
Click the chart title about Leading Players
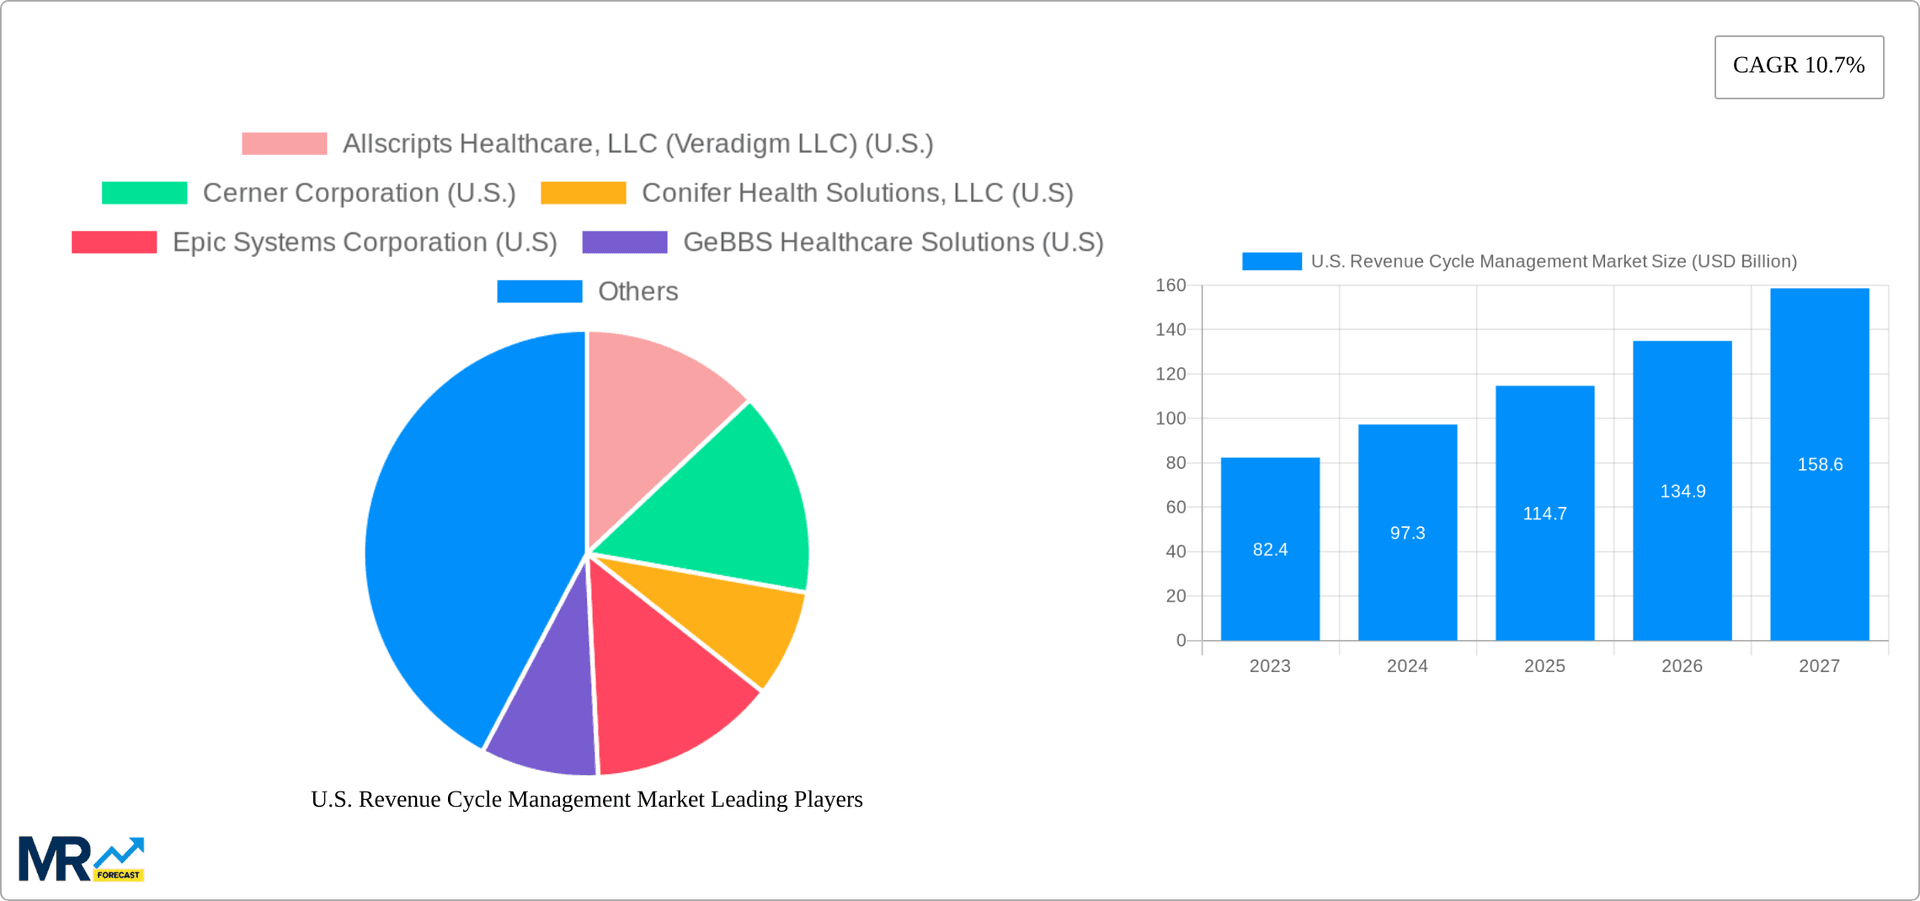point(585,799)
